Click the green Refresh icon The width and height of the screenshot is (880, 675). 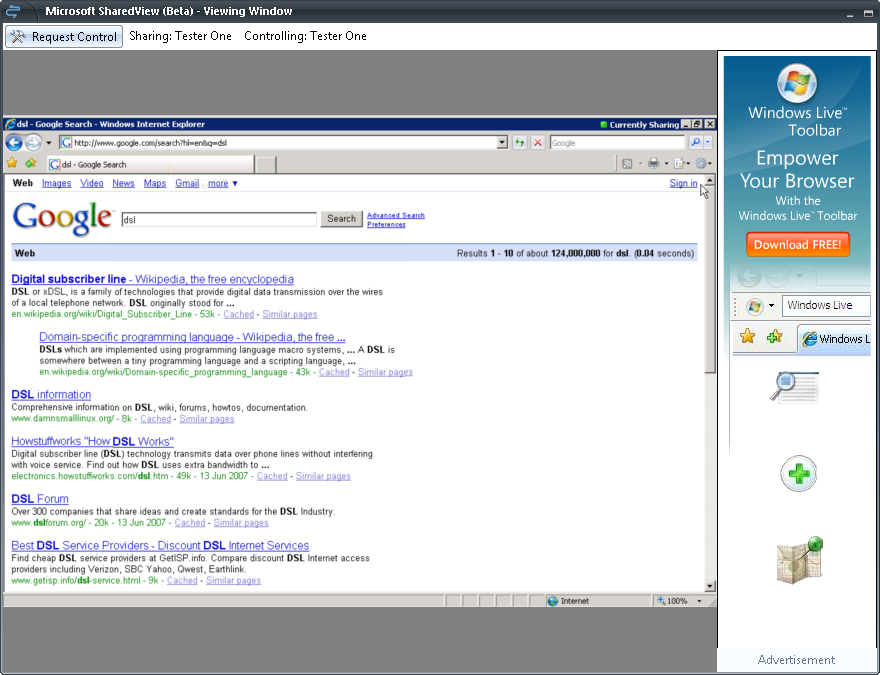(520, 143)
